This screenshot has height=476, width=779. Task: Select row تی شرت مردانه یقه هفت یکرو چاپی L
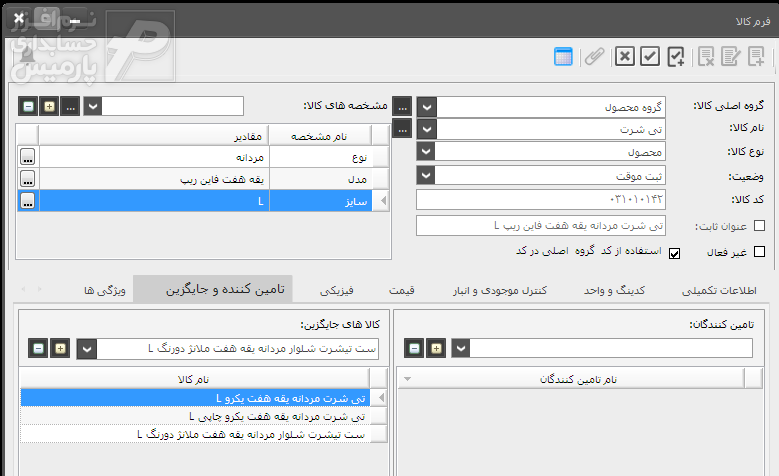click(195, 416)
